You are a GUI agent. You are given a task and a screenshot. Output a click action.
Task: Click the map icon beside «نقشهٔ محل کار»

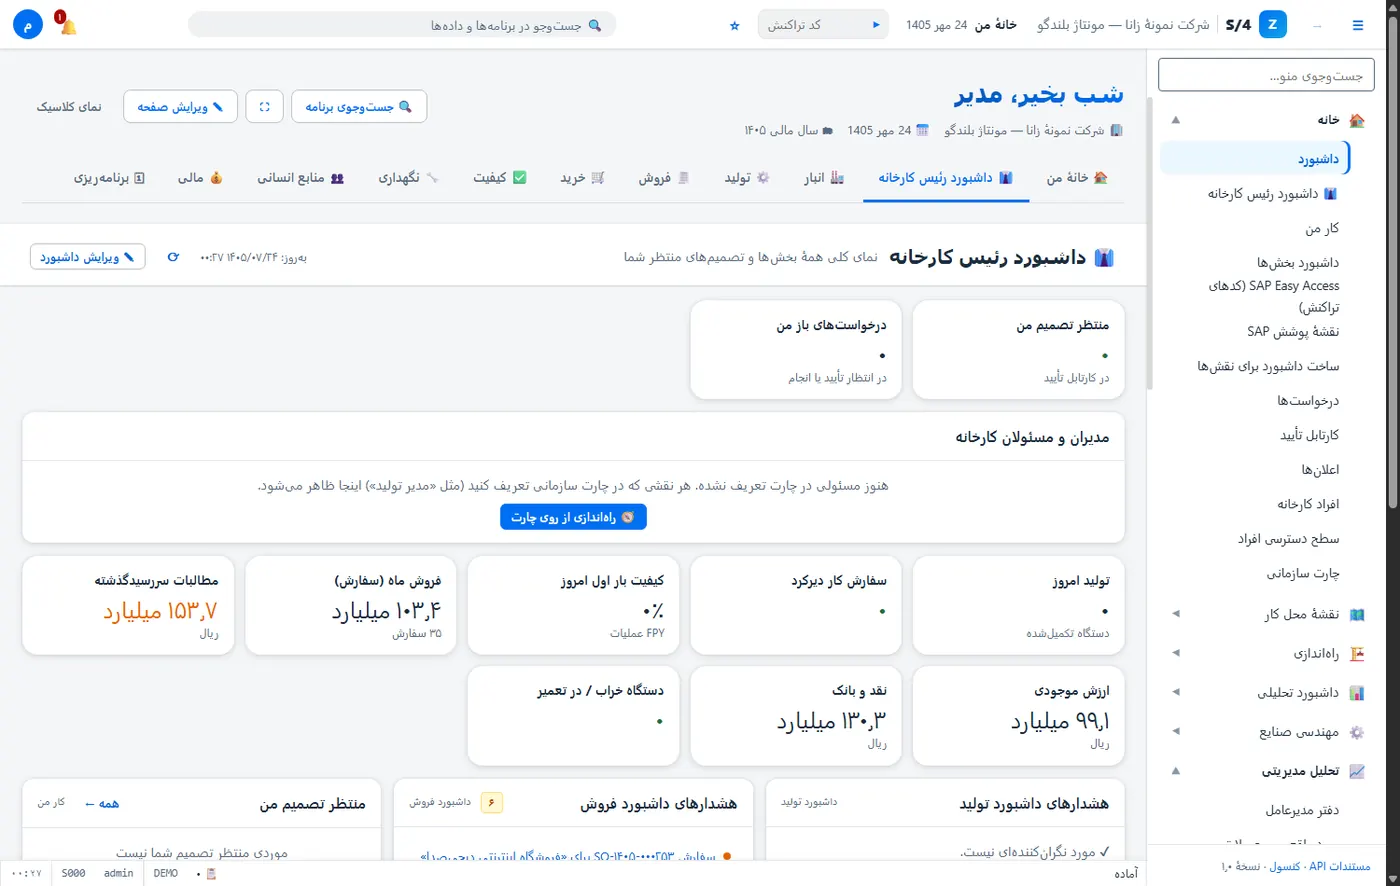click(1357, 615)
